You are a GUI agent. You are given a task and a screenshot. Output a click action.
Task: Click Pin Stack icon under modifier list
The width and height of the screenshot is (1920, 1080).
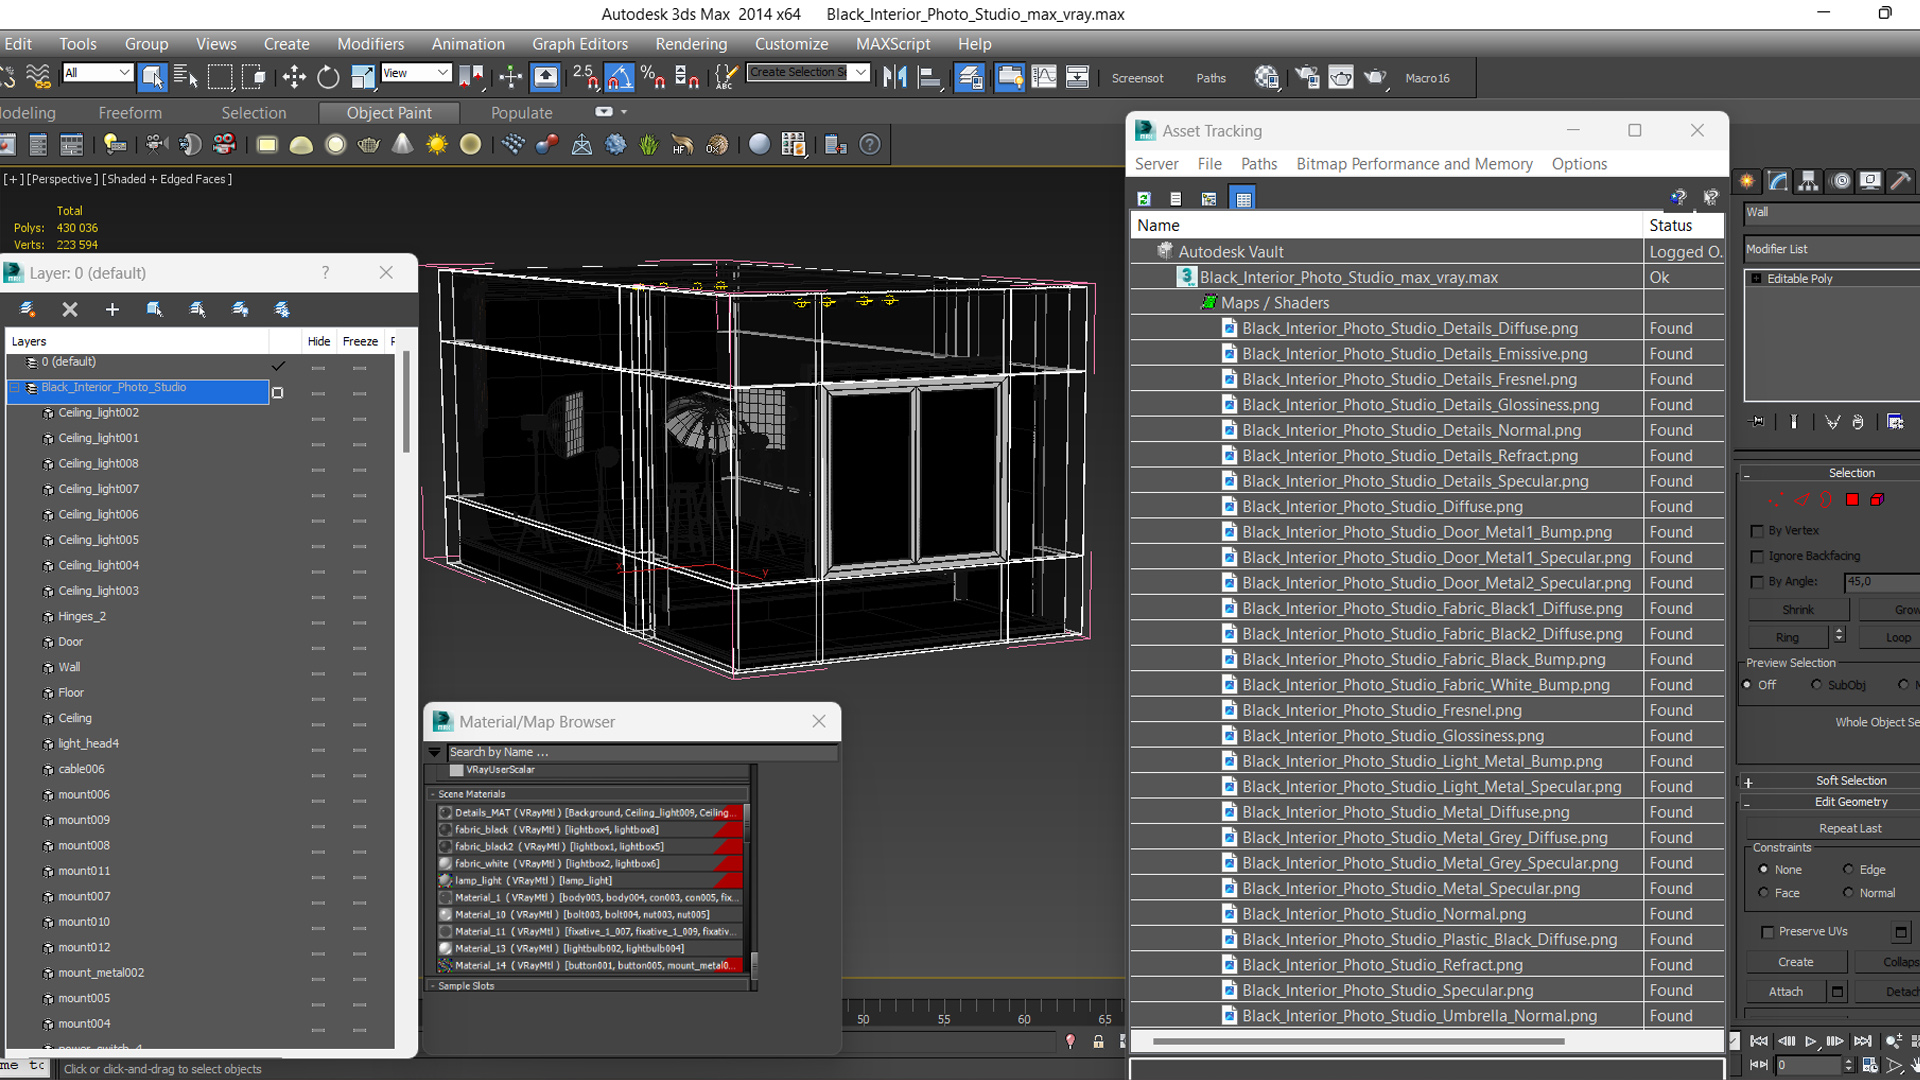[x=1758, y=421]
